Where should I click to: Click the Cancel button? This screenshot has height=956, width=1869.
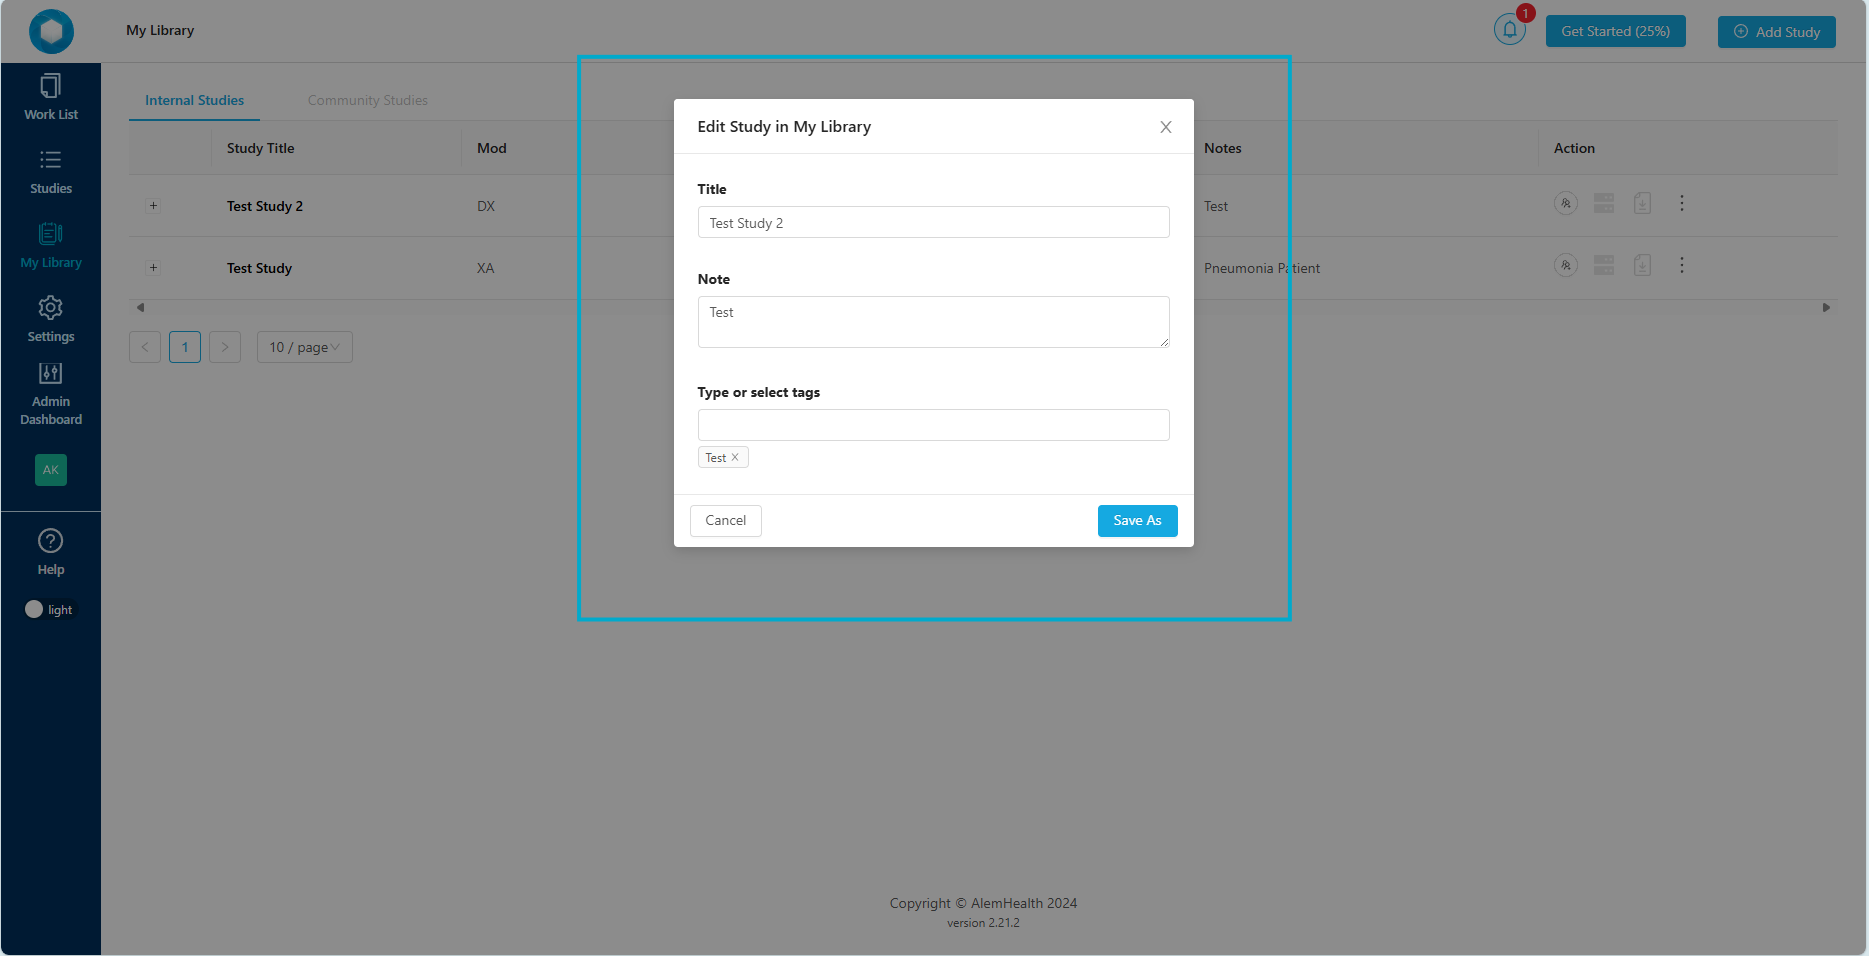click(x=726, y=521)
